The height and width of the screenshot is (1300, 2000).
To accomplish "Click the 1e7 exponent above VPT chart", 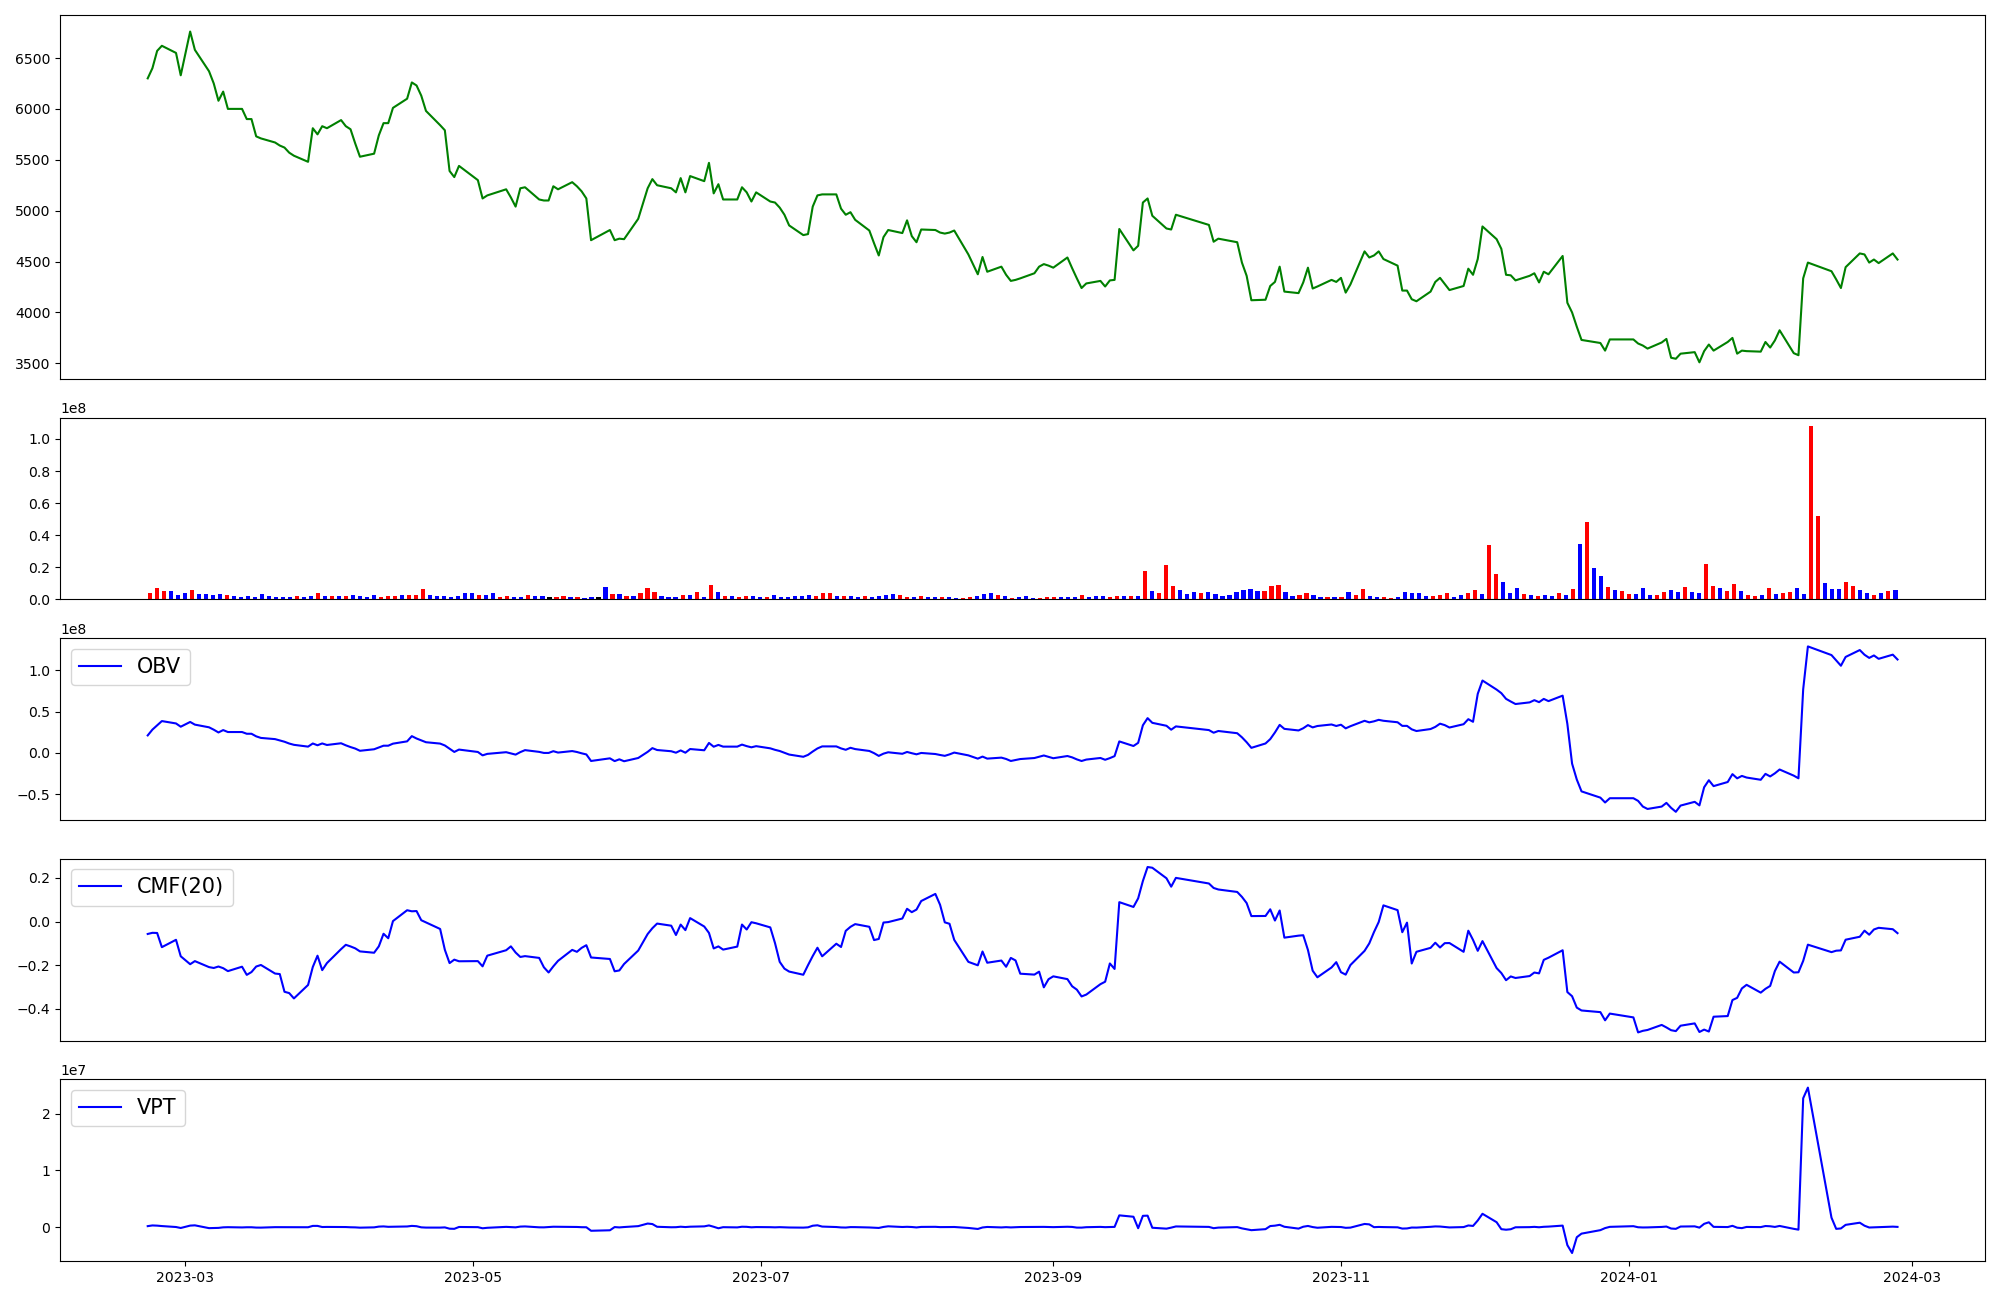I will pos(75,1070).
